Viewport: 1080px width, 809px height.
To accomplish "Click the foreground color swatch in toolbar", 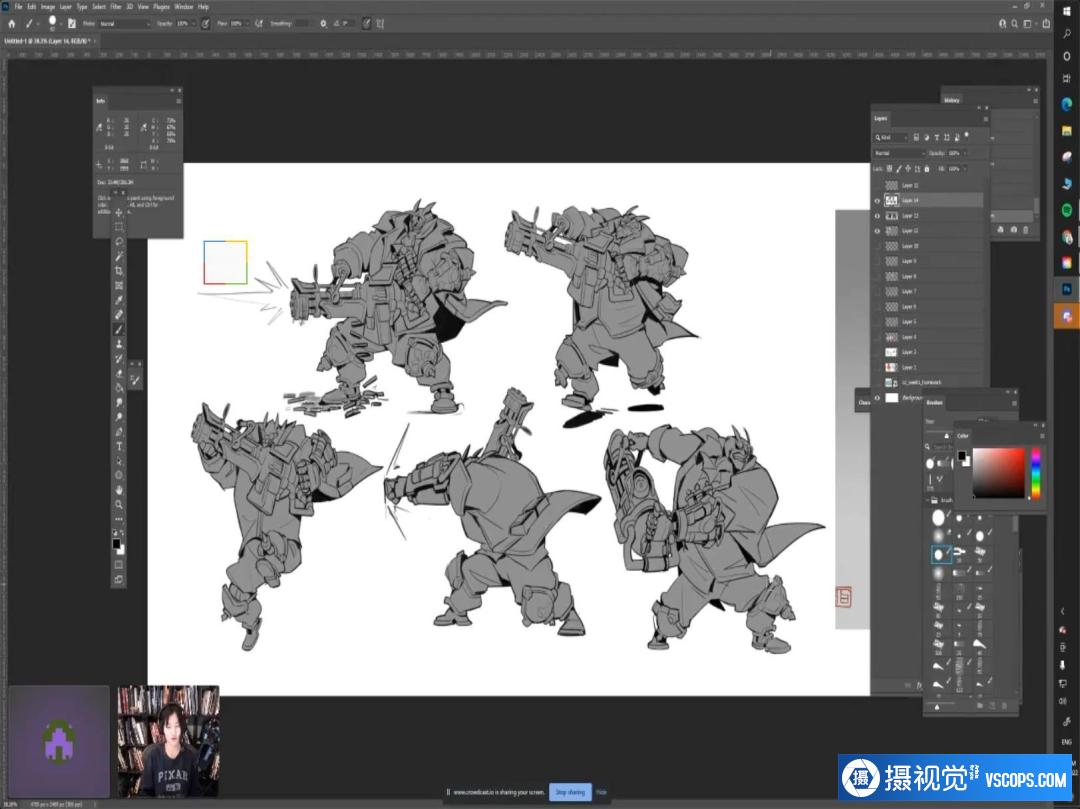I will coord(116,545).
